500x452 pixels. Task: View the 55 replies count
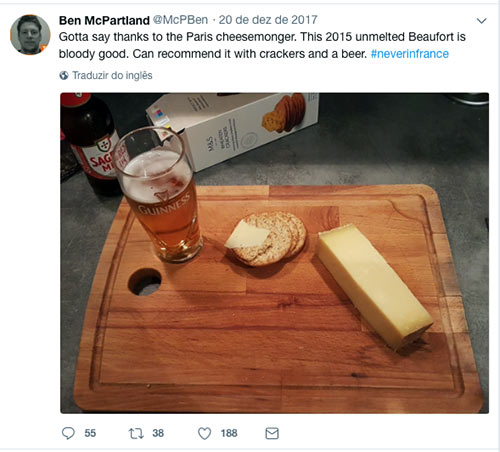tap(90, 433)
